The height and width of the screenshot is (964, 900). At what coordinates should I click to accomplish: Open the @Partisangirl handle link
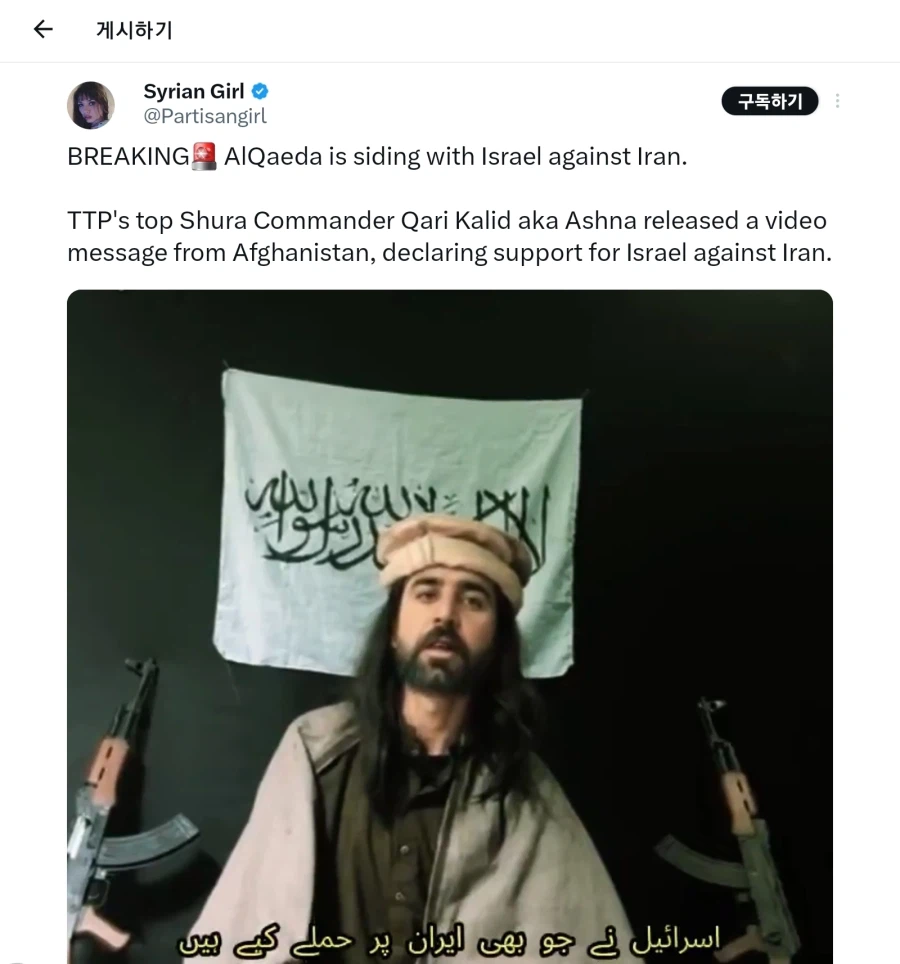[x=205, y=116]
